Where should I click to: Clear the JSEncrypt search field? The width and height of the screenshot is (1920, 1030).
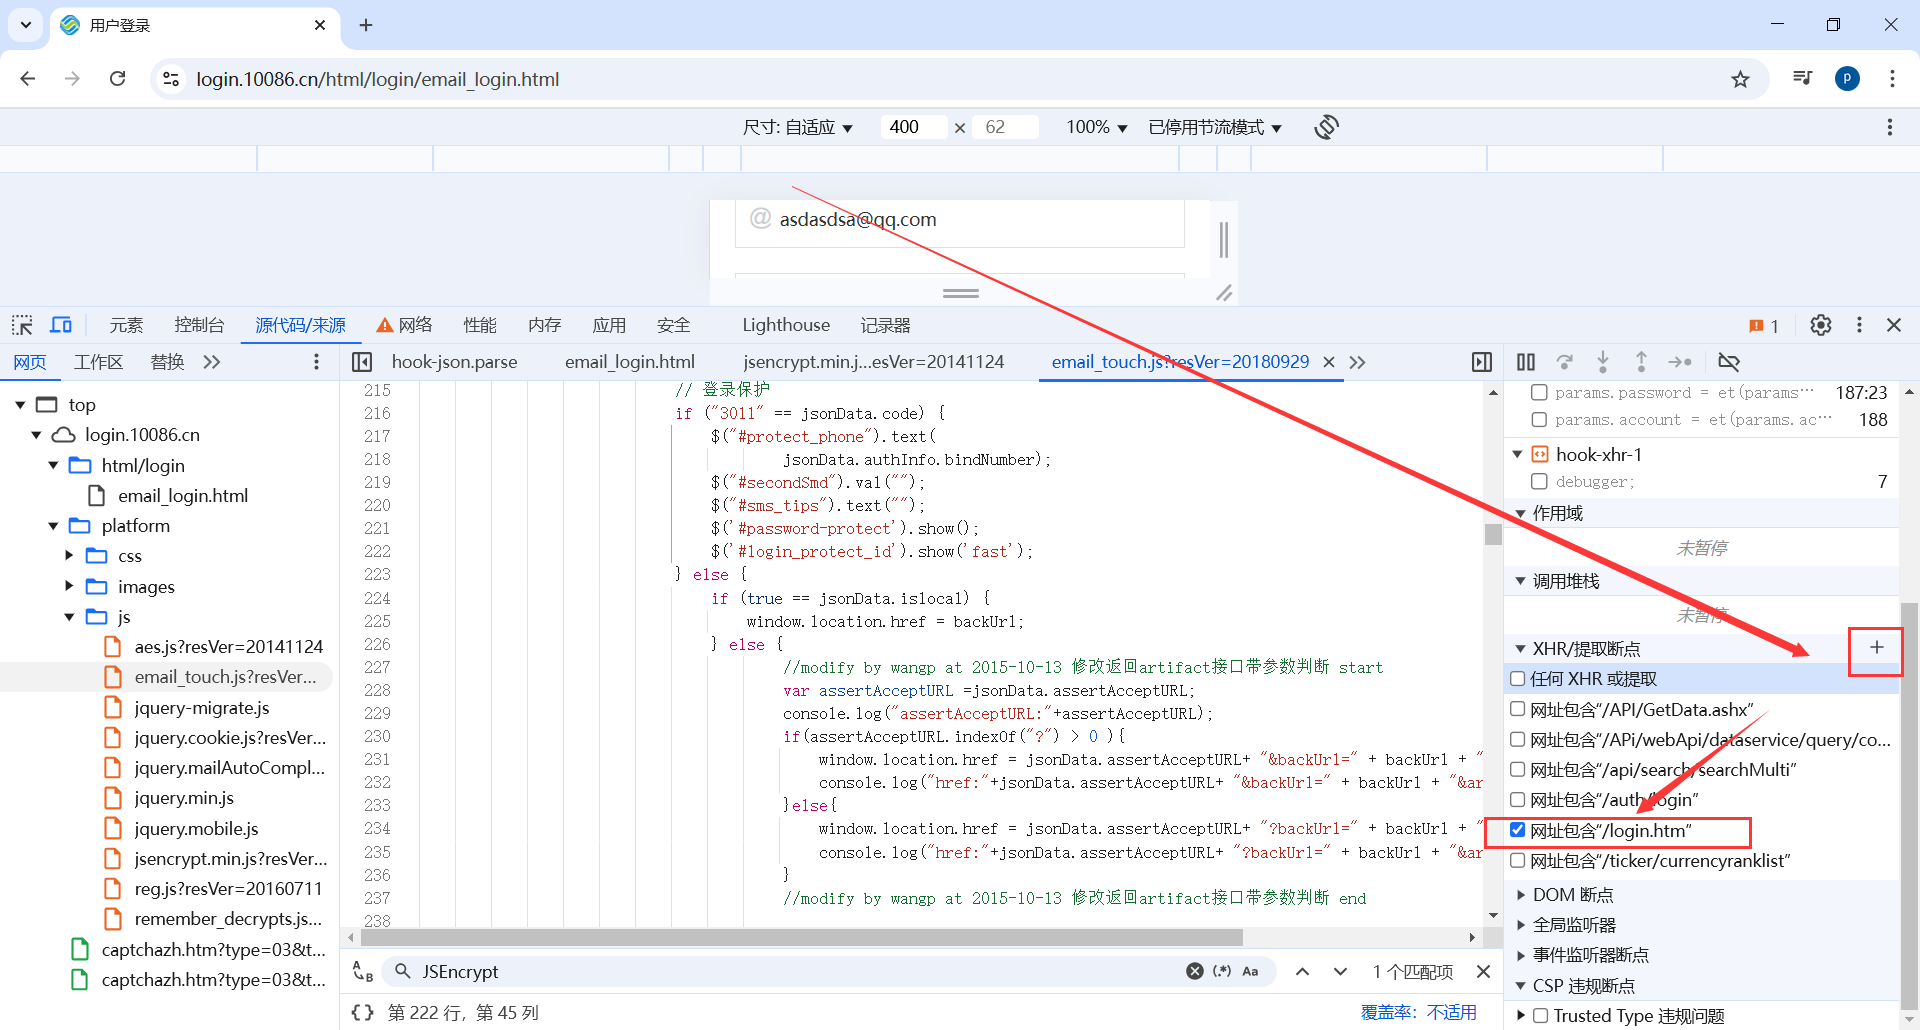(x=1195, y=971)
